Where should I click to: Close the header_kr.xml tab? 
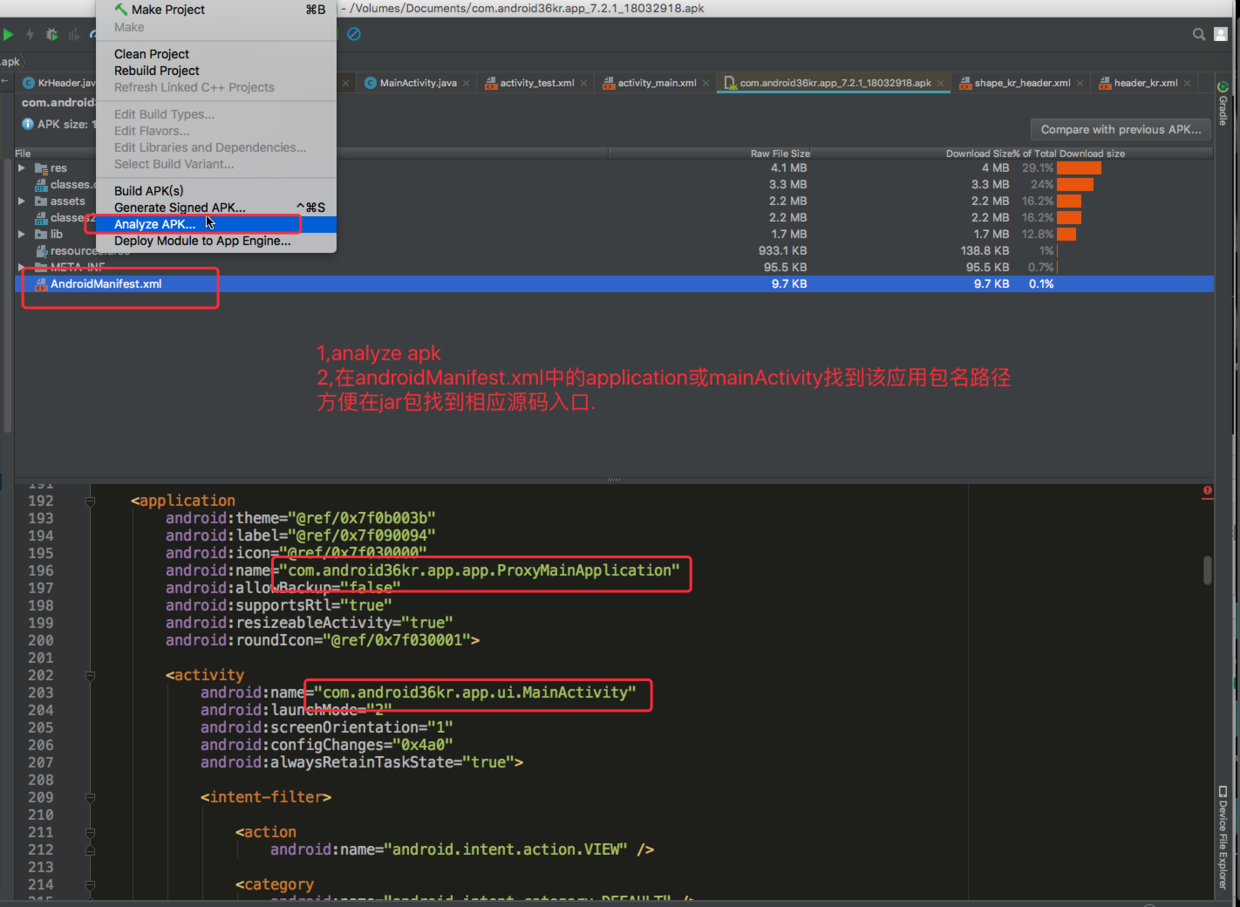1188,83
